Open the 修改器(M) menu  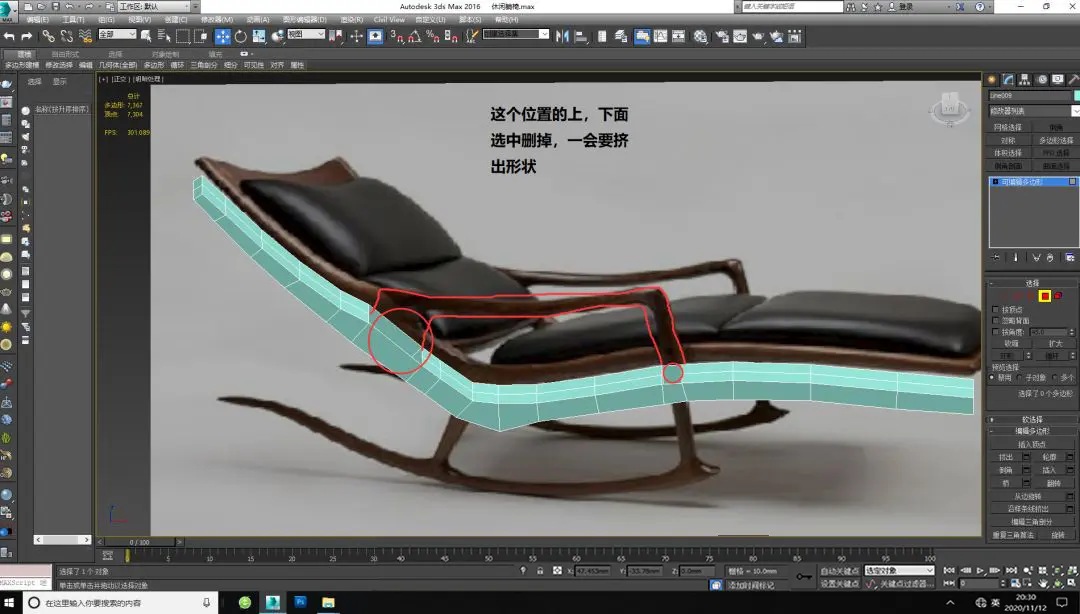point(216,19)
